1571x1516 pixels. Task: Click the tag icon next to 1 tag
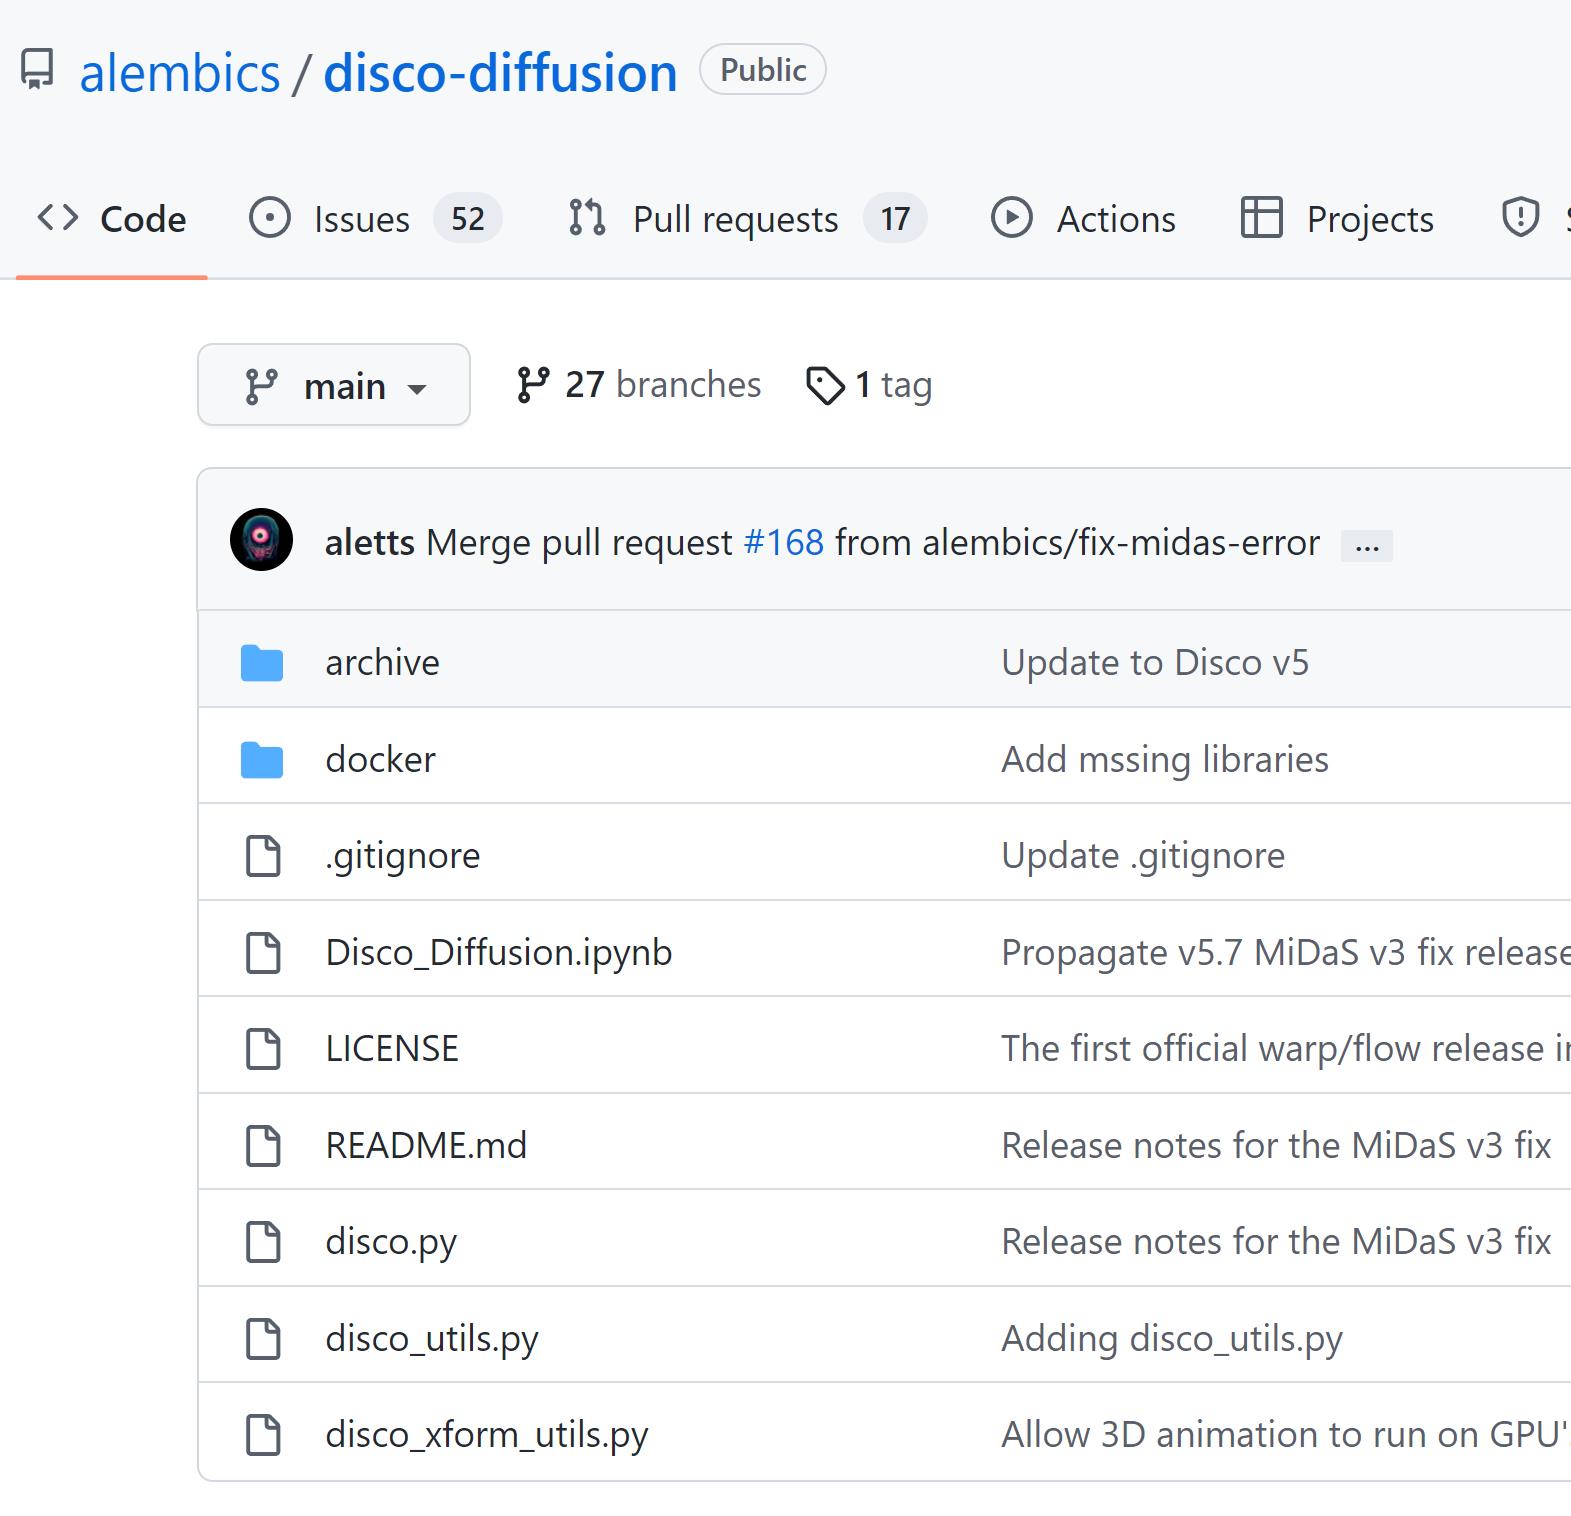tap(825, 386)
